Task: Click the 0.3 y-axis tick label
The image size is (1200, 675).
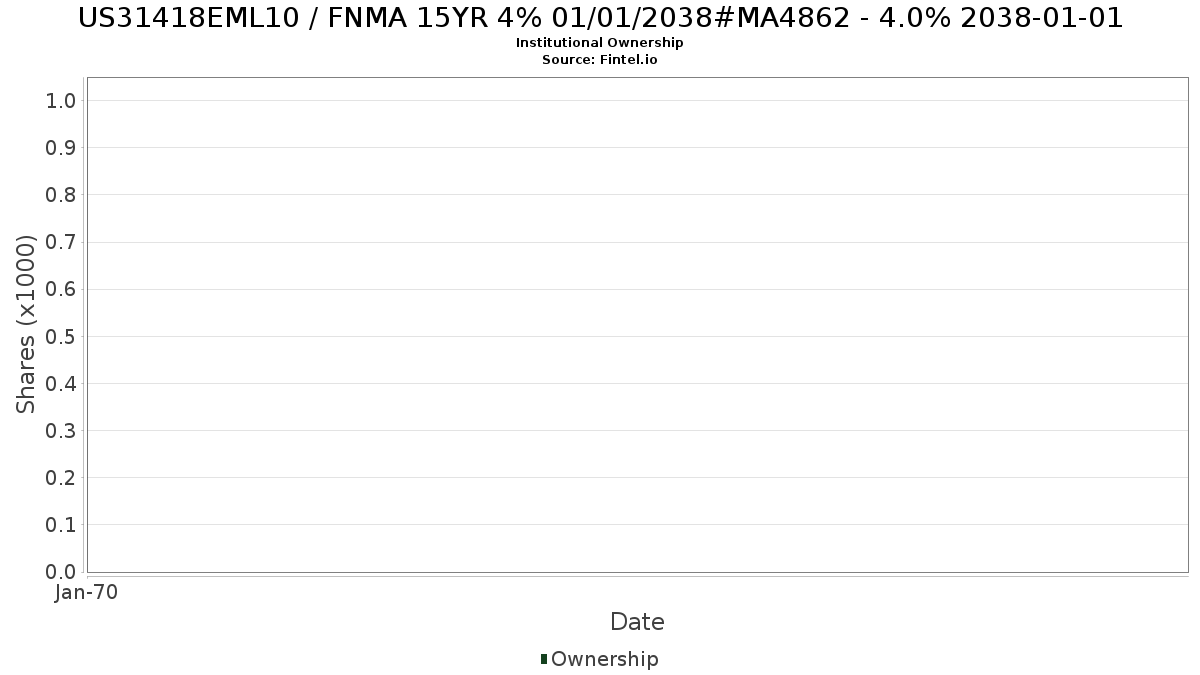Action: (61, 430)
